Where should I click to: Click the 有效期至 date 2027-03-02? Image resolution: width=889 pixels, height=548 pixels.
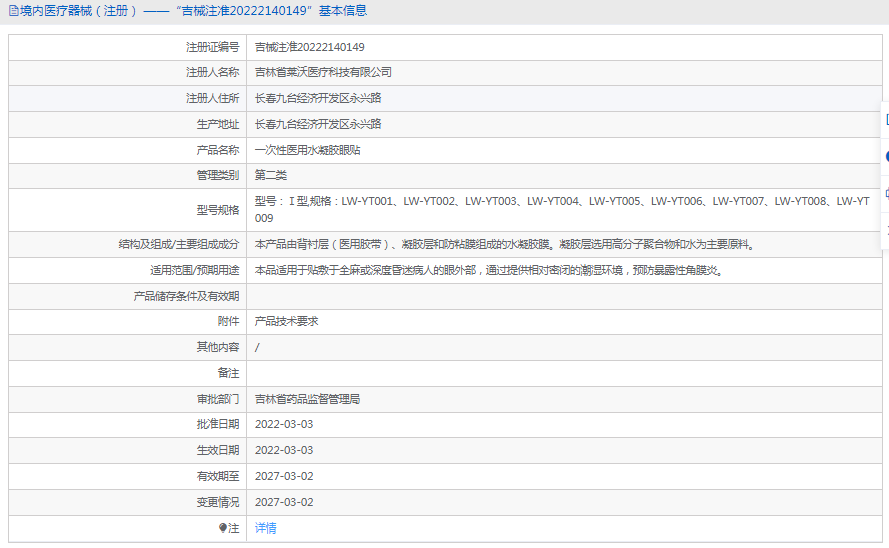[284, 476]
